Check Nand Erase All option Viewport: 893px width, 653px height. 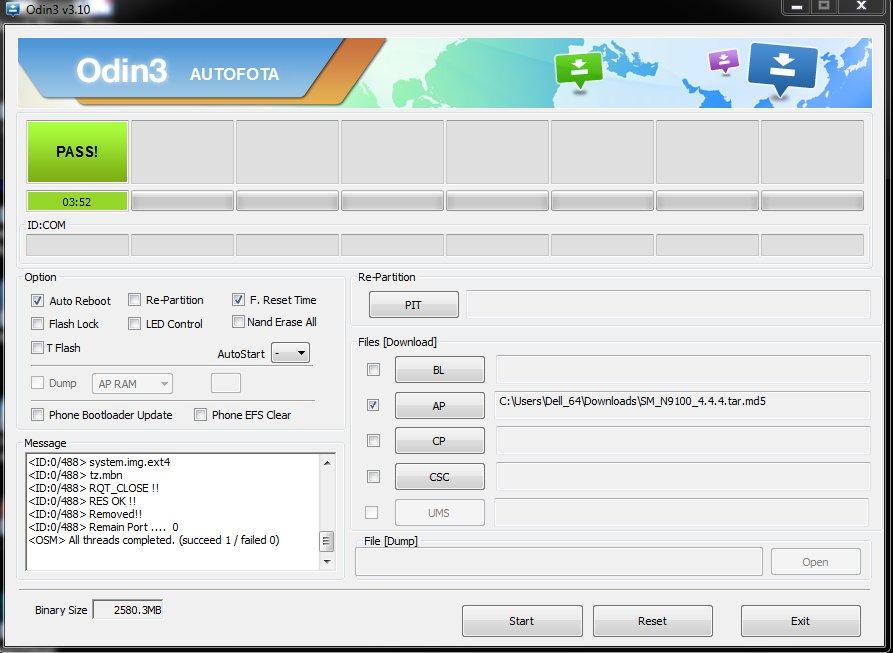point(238,322)
